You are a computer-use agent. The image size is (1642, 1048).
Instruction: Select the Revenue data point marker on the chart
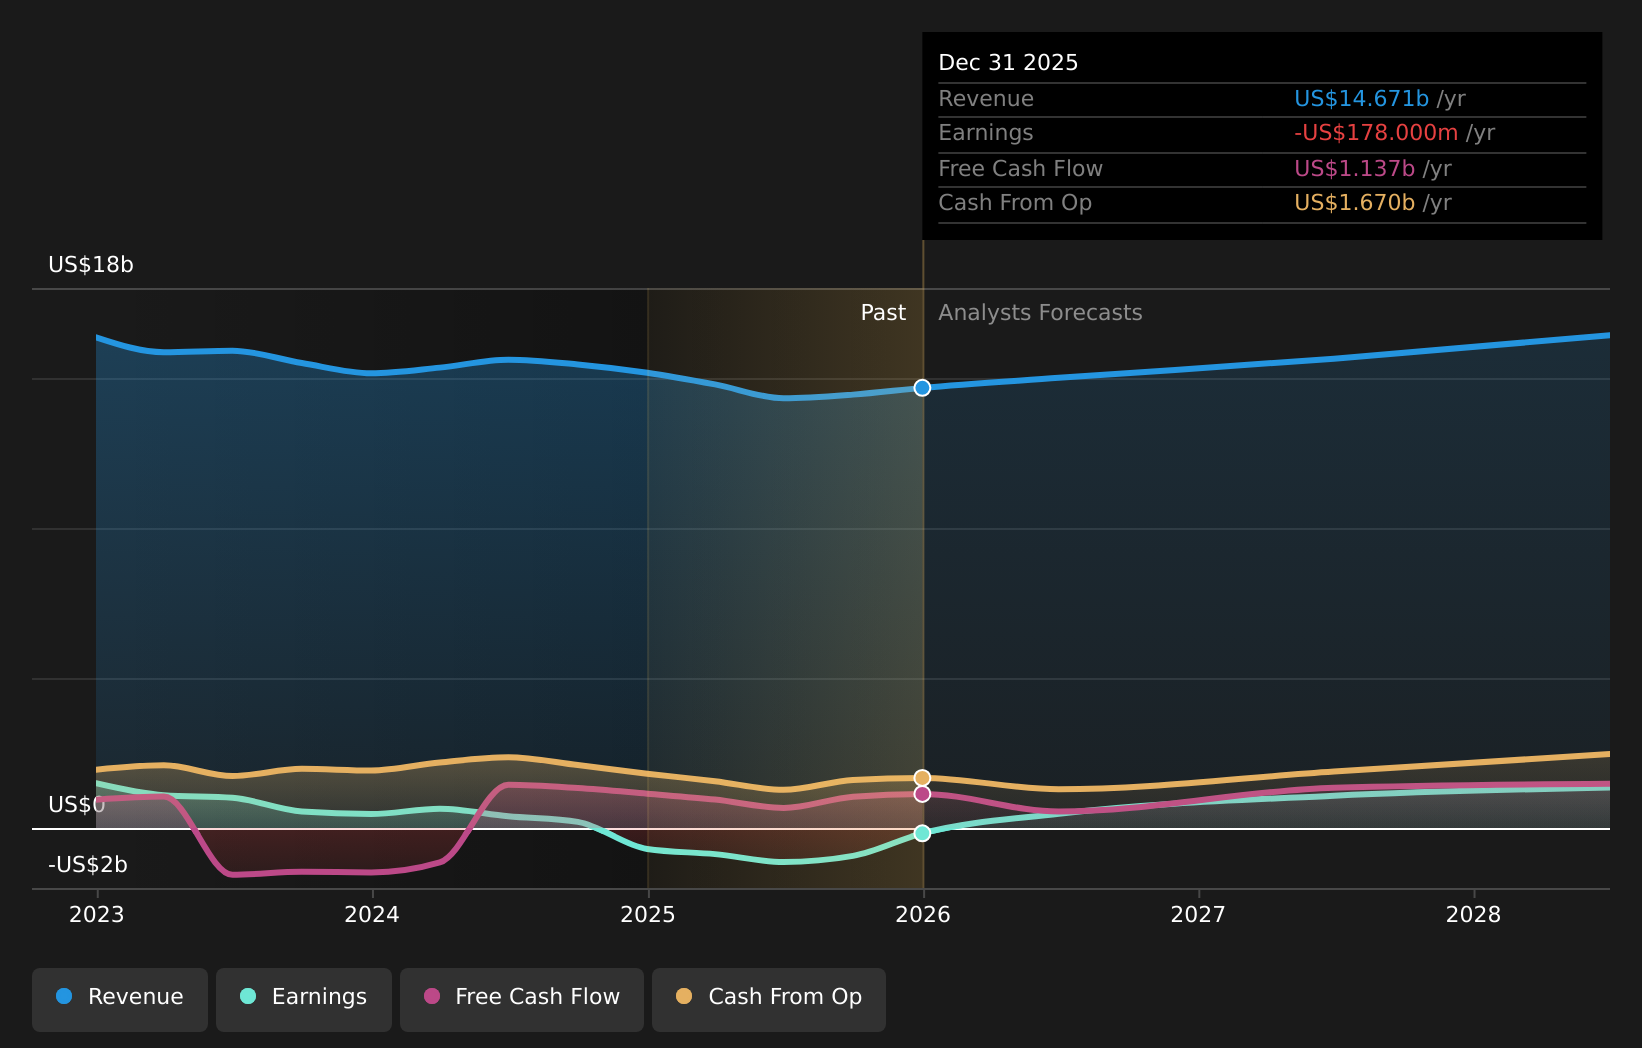coord(921,388)
